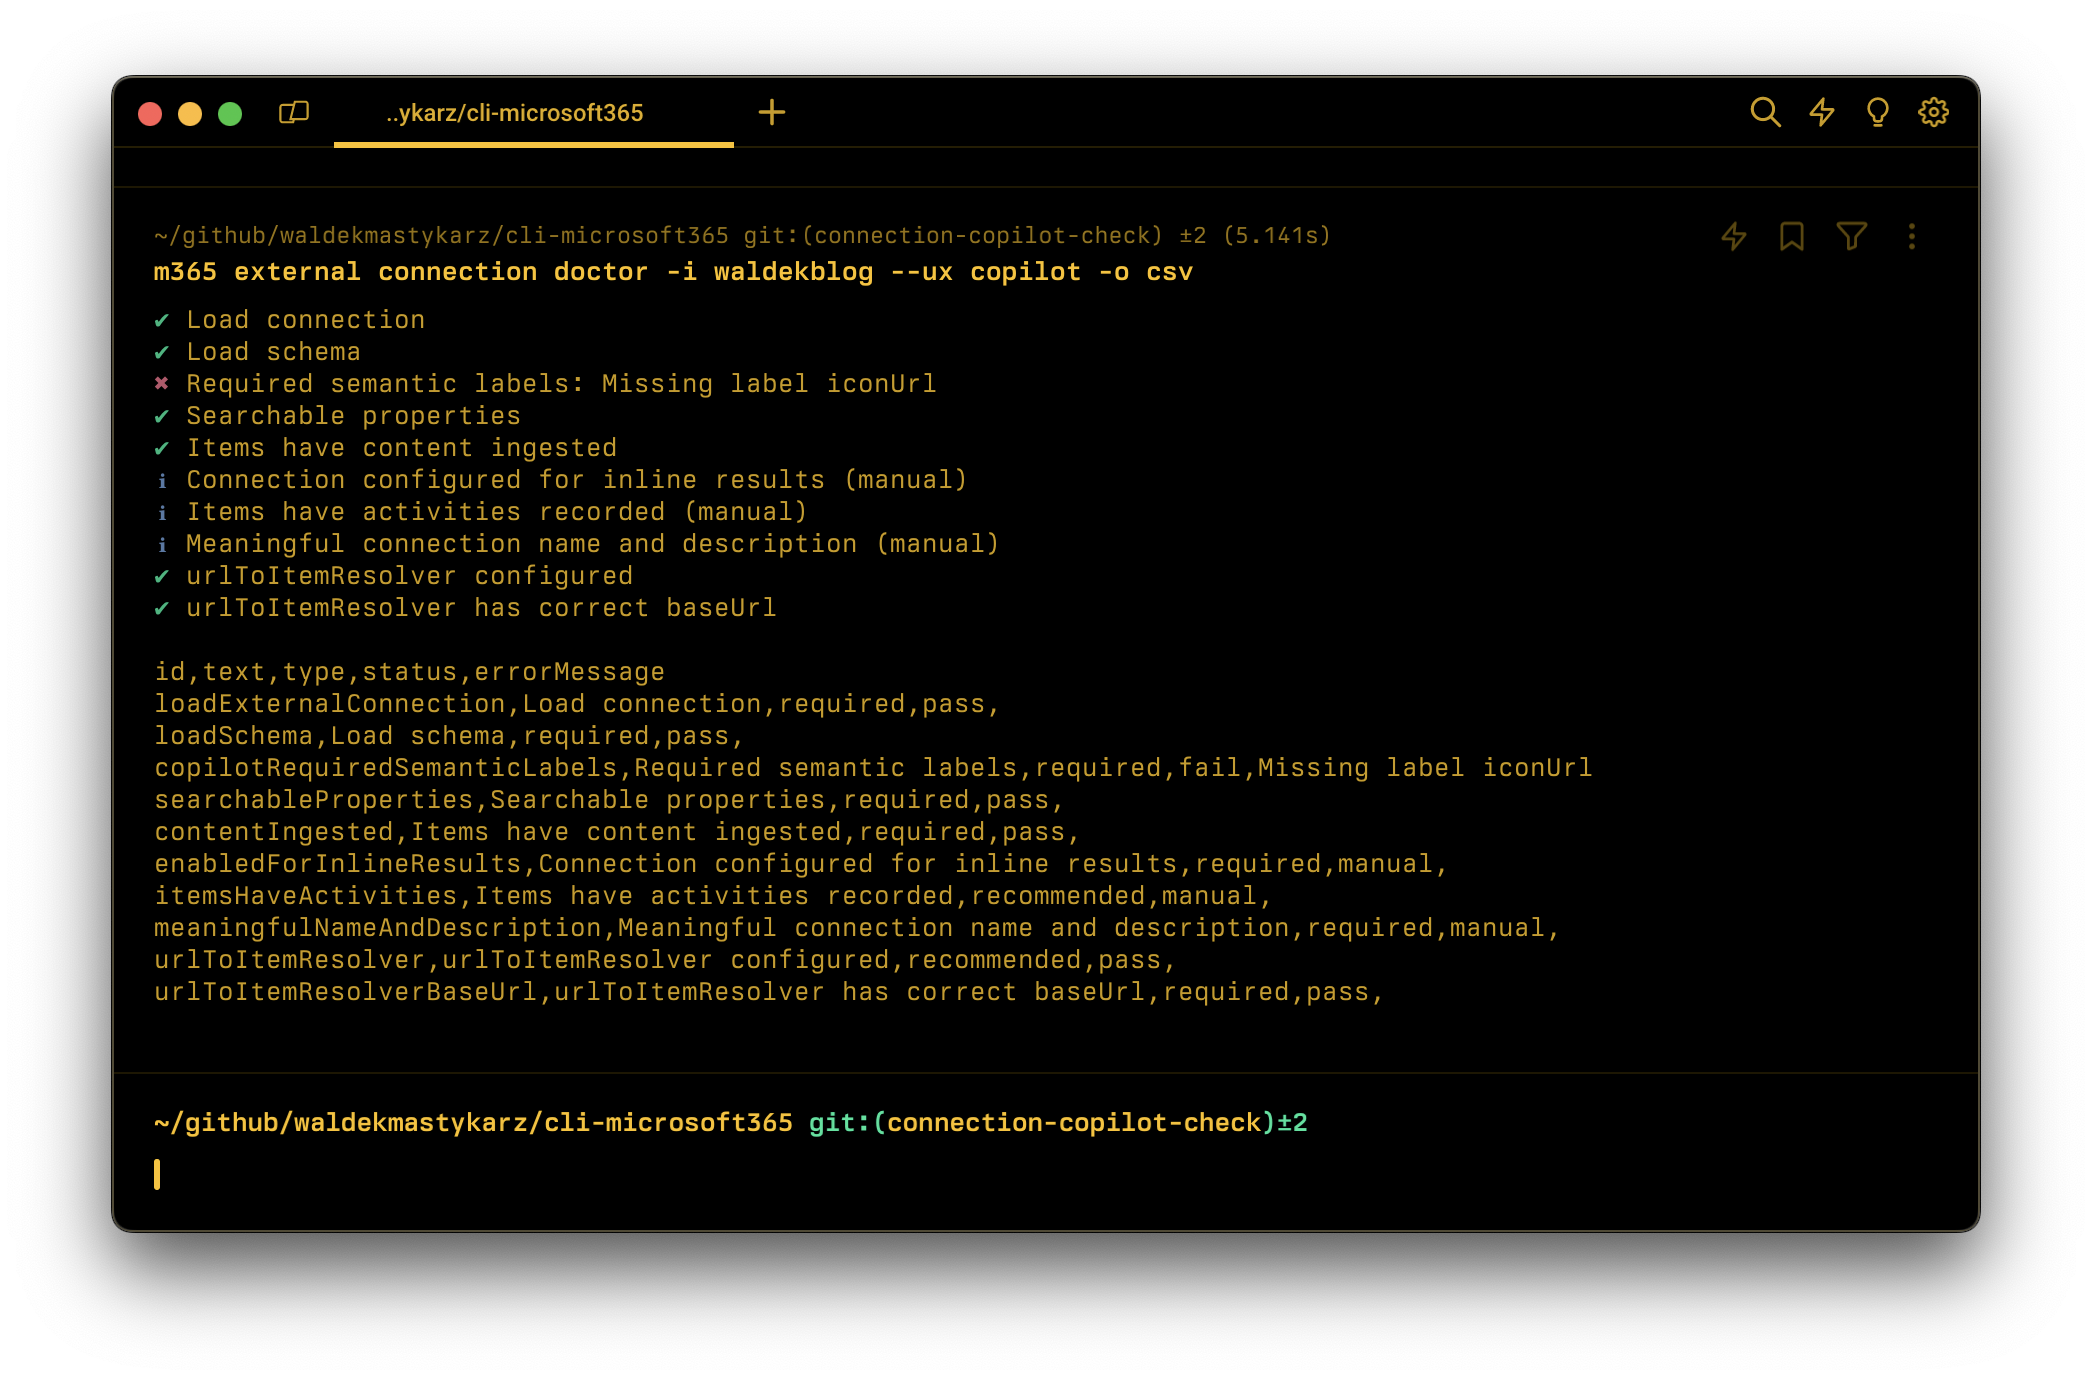The width and height of the screenshot is (2092, 1380).
Task: Click the failed check Required semantic labels
Action: pos(560,383)
